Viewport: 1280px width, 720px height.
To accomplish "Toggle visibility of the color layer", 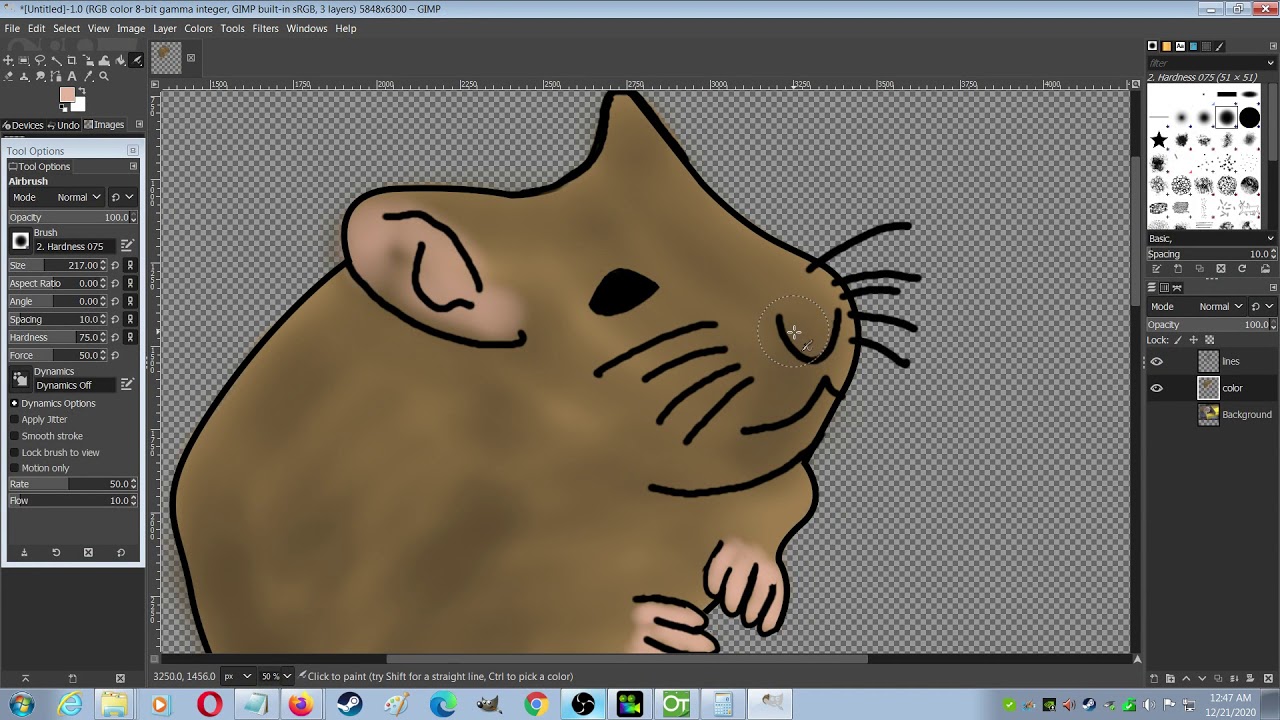I will click(x=1157, y=388).
